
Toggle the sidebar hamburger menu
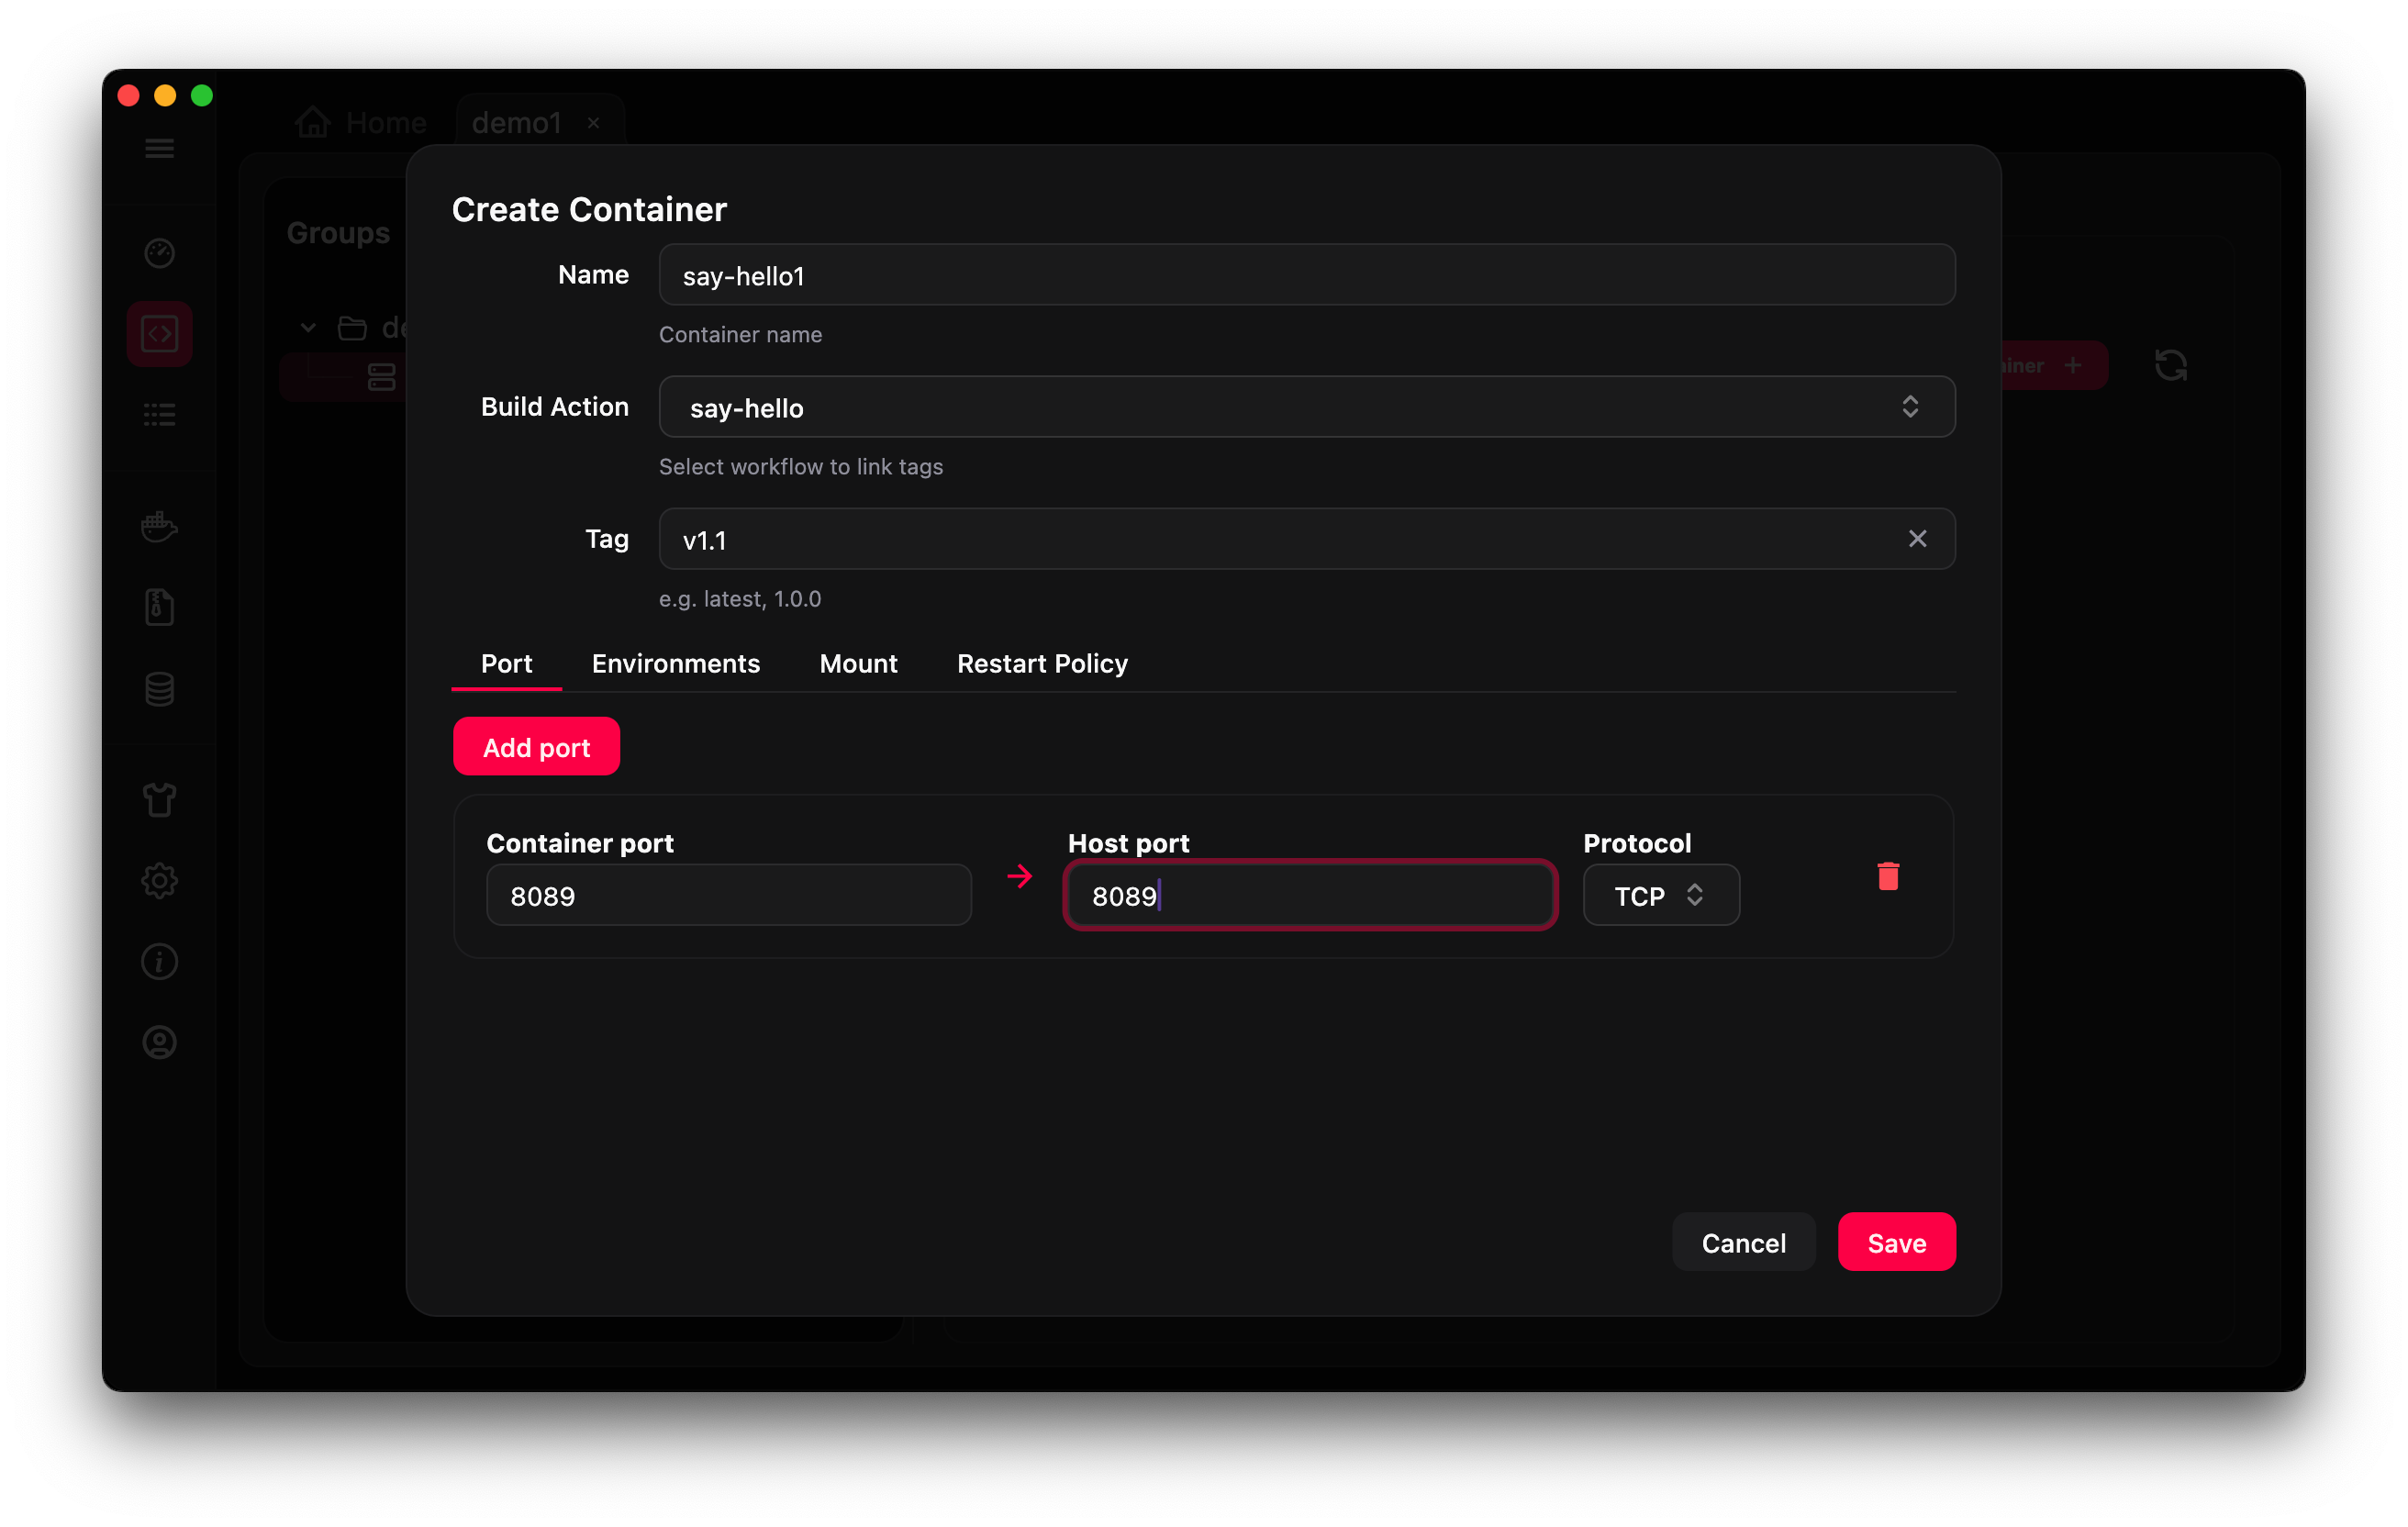click(158, 147)
